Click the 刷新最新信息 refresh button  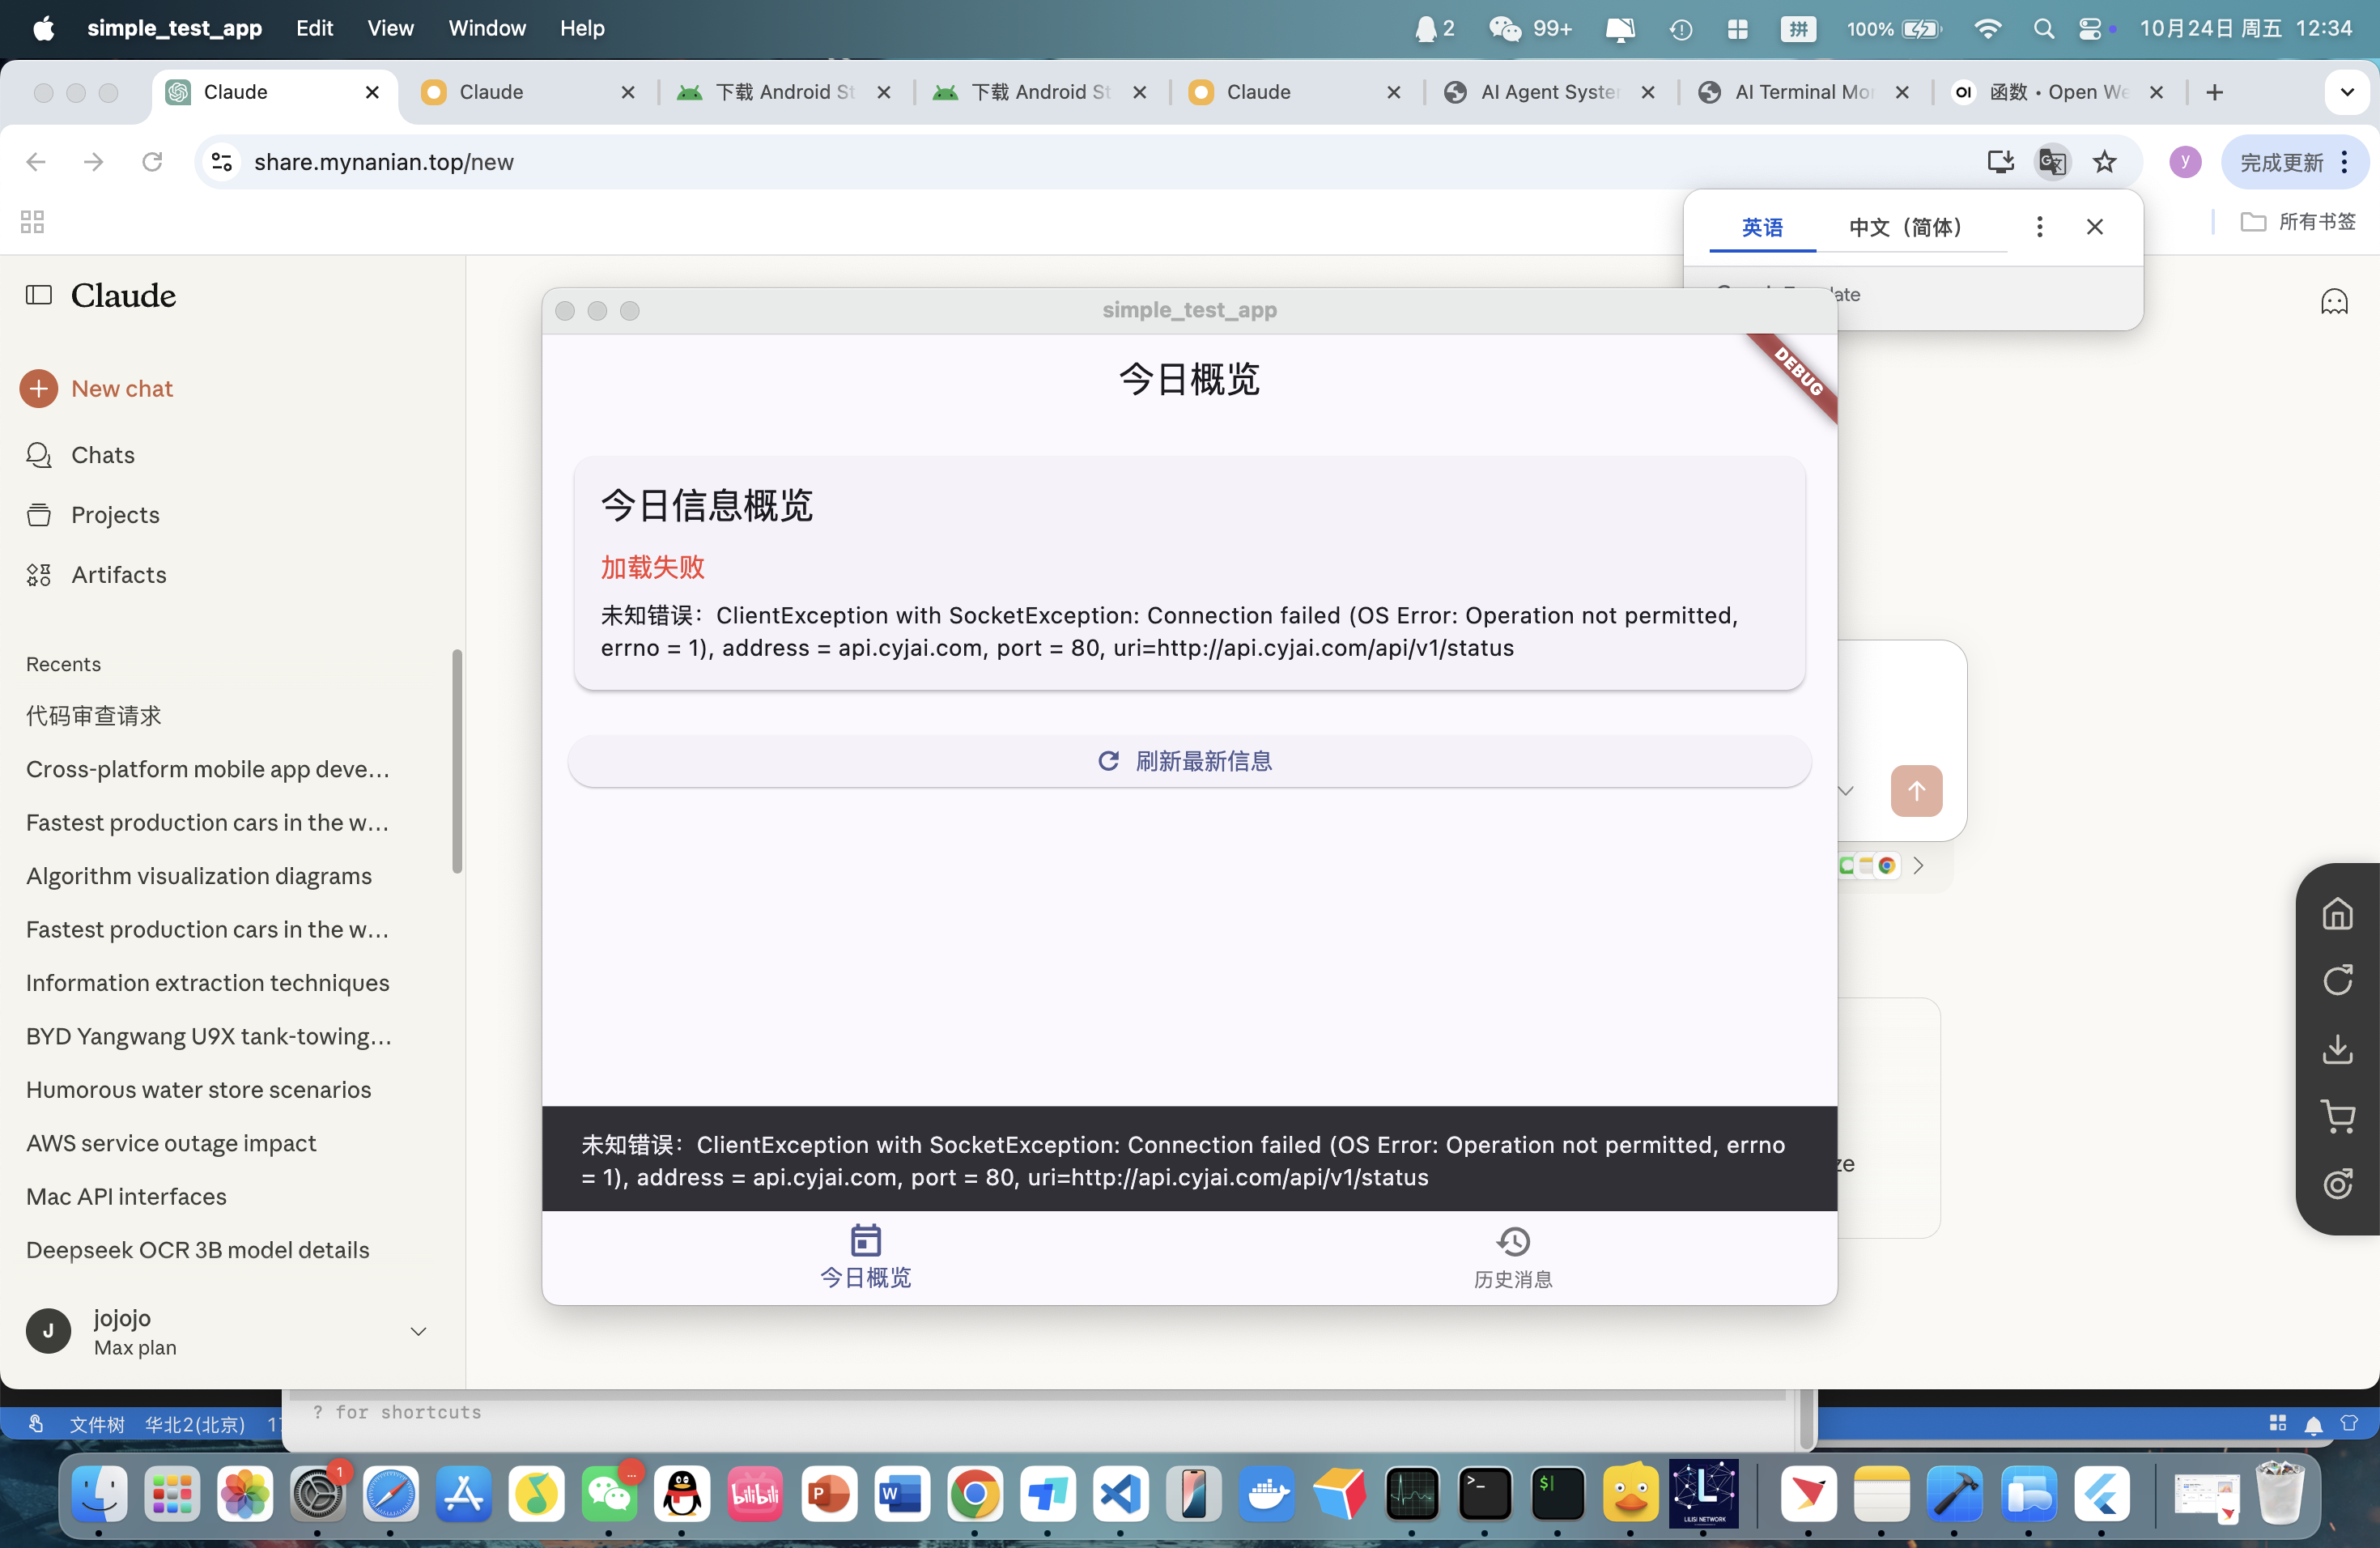[x=1189, y=761]
